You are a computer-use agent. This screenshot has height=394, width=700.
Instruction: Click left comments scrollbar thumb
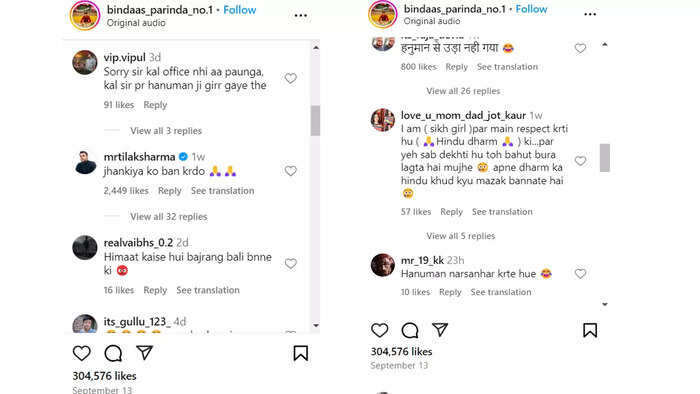coord(316,120)
